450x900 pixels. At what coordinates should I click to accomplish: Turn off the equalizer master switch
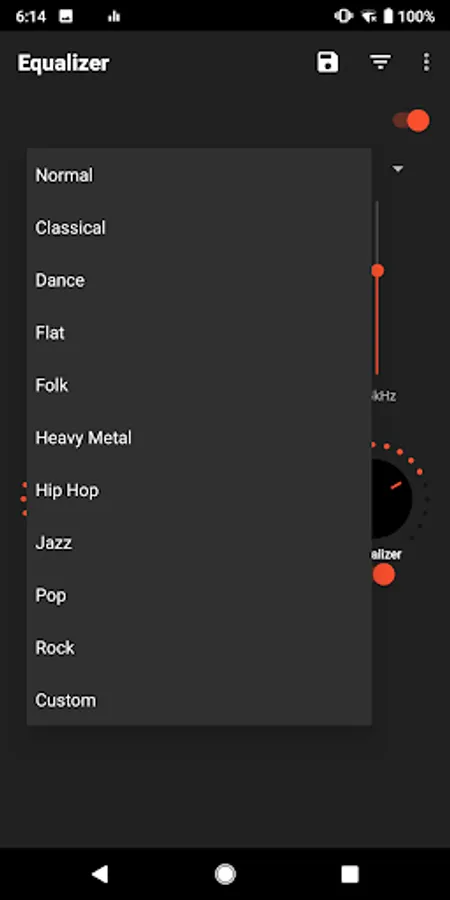click(411, 121)
